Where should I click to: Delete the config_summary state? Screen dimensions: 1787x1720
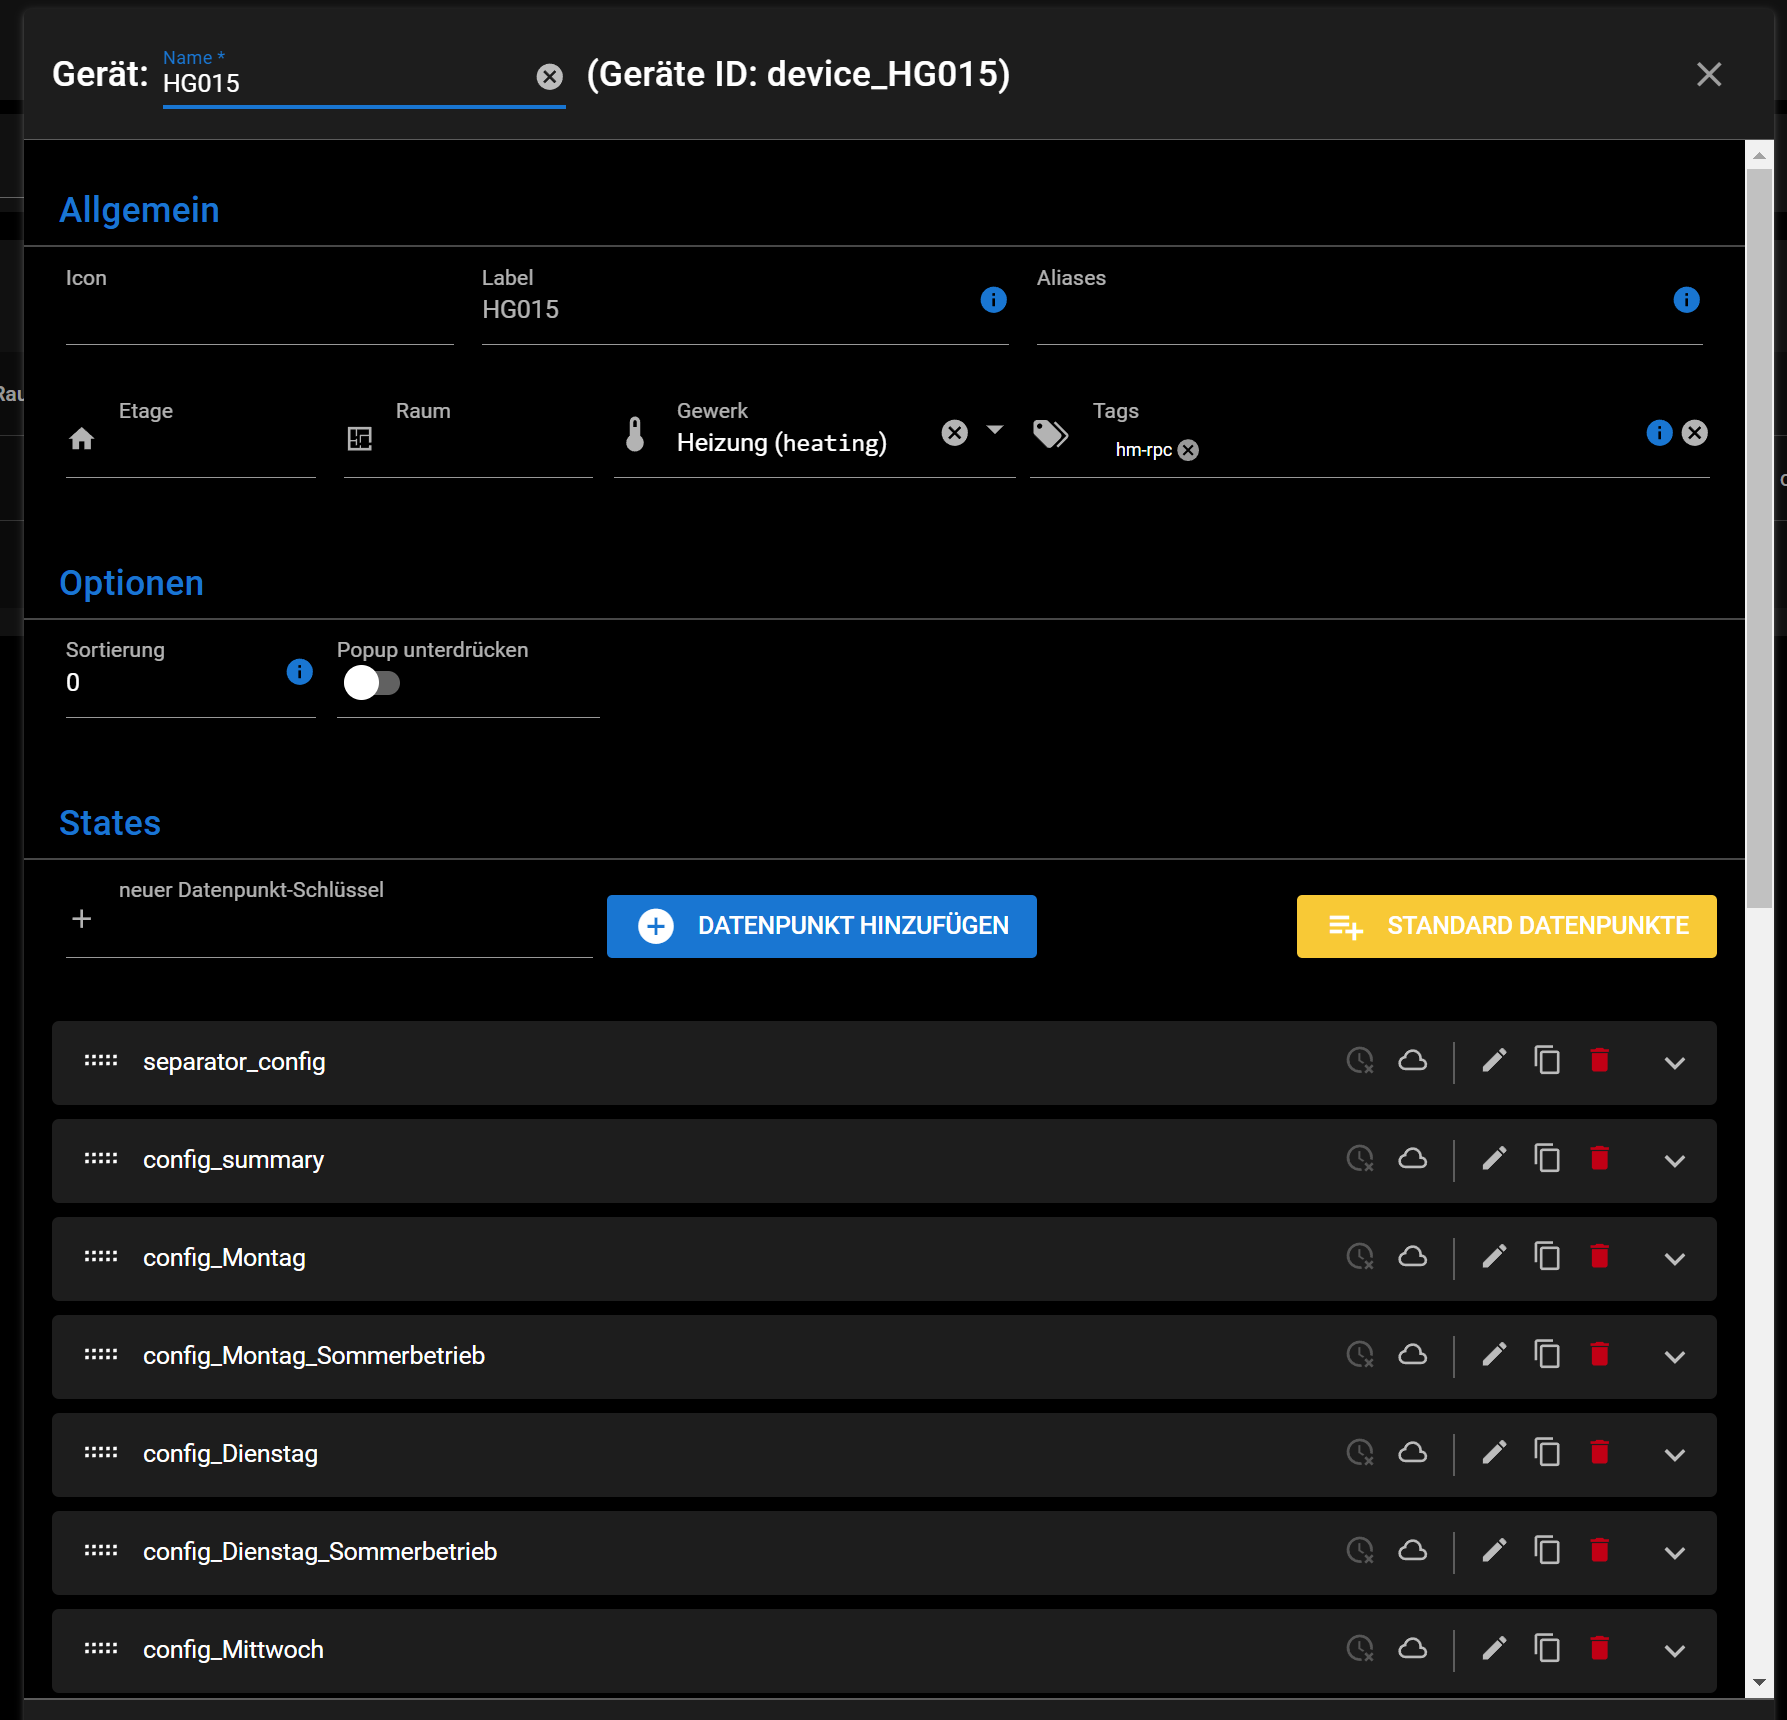[x=1600, y=1158]
